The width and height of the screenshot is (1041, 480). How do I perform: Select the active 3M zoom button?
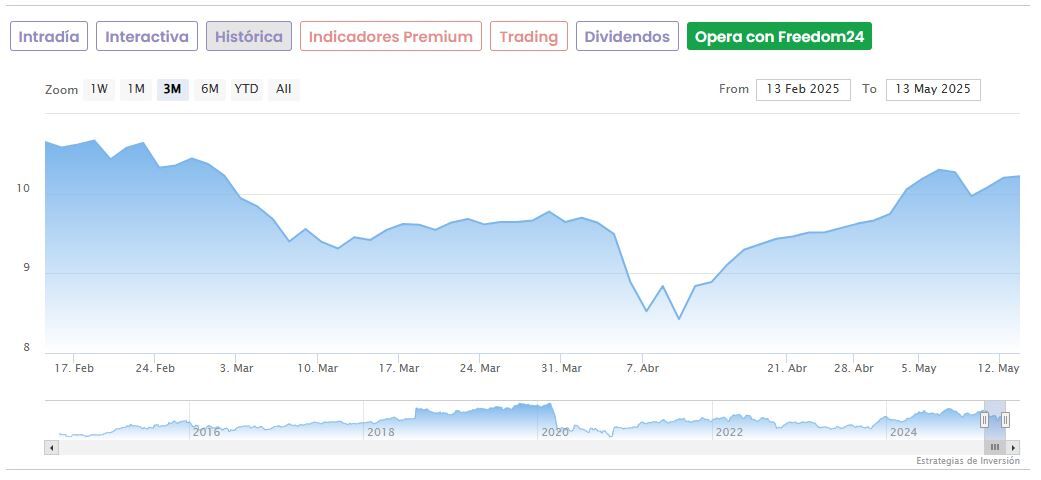[172, 89]
